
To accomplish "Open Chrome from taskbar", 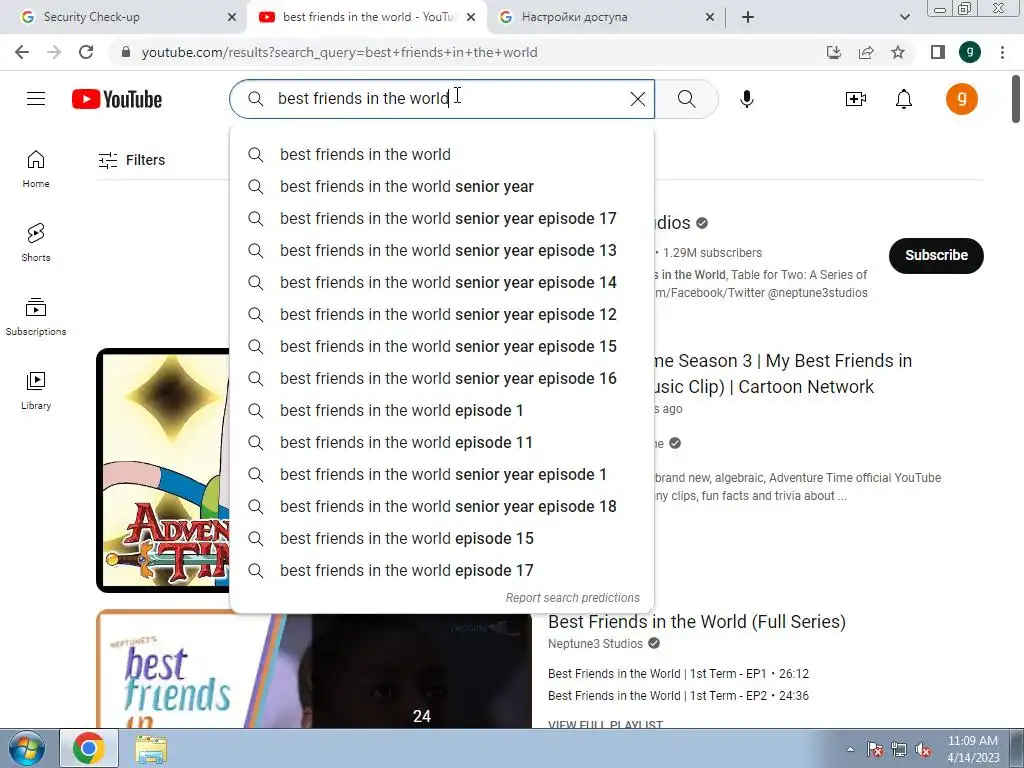I will pyautogui.click(x=89, y=748).
